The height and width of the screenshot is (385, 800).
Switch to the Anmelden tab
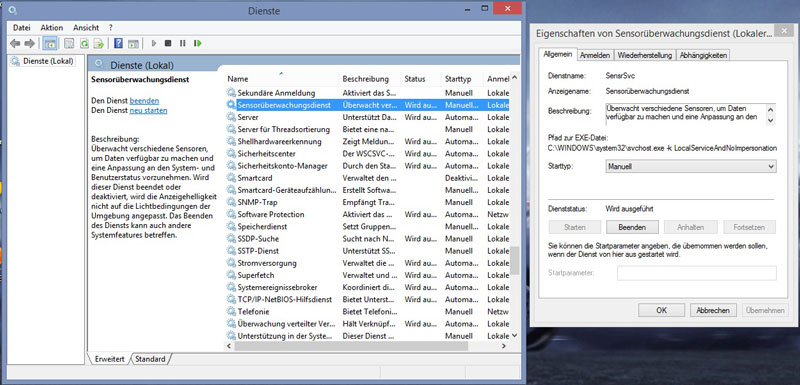coord(595,55)
